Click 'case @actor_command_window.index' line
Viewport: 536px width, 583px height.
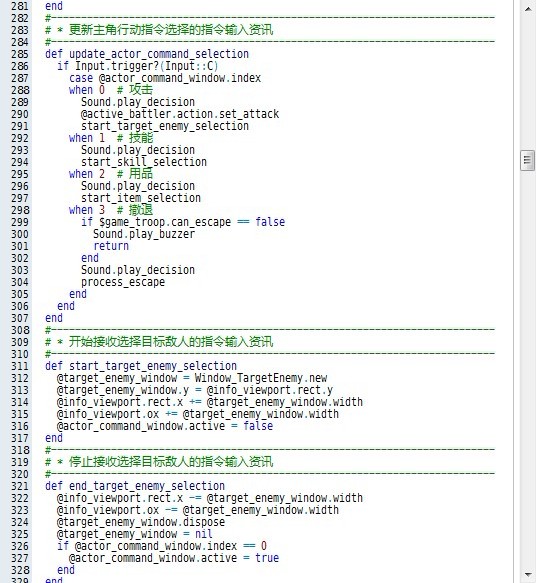(x=165, y=78)
